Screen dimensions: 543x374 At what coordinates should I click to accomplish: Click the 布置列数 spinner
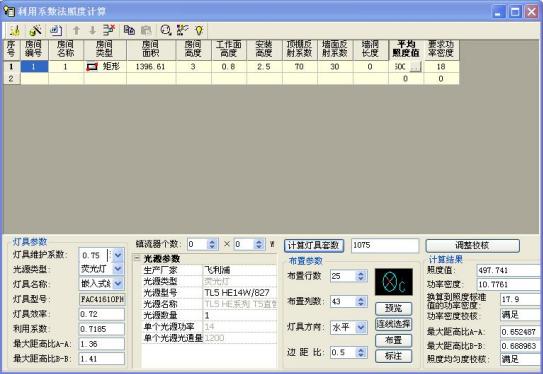click(361, 301)
